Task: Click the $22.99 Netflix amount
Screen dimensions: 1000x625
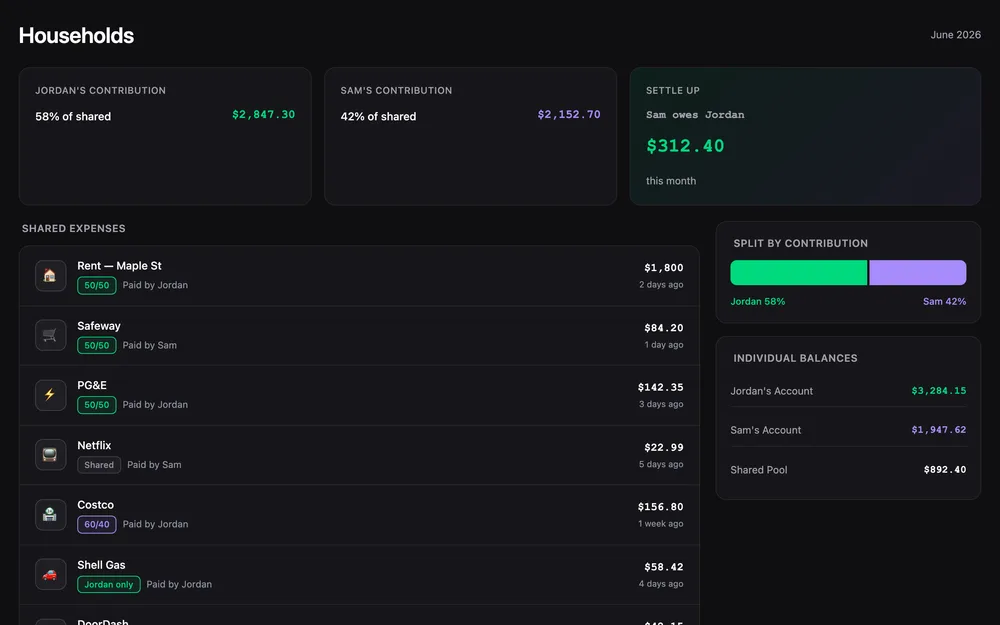Action: pyautogui.click(x=663, y=447)
